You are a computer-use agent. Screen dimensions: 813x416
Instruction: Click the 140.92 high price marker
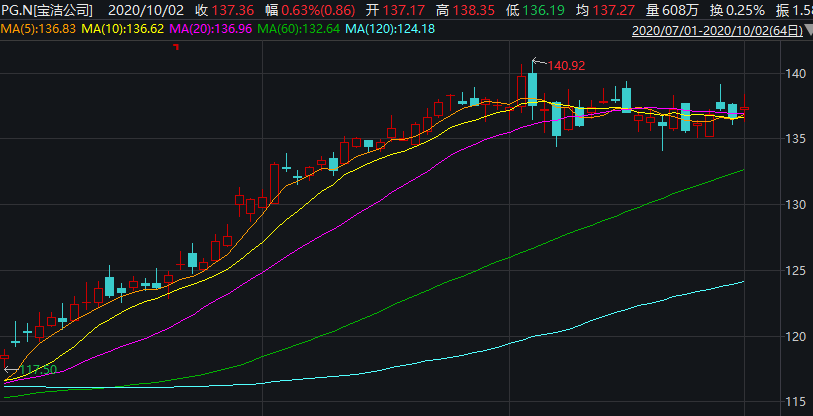coord(566,66)
